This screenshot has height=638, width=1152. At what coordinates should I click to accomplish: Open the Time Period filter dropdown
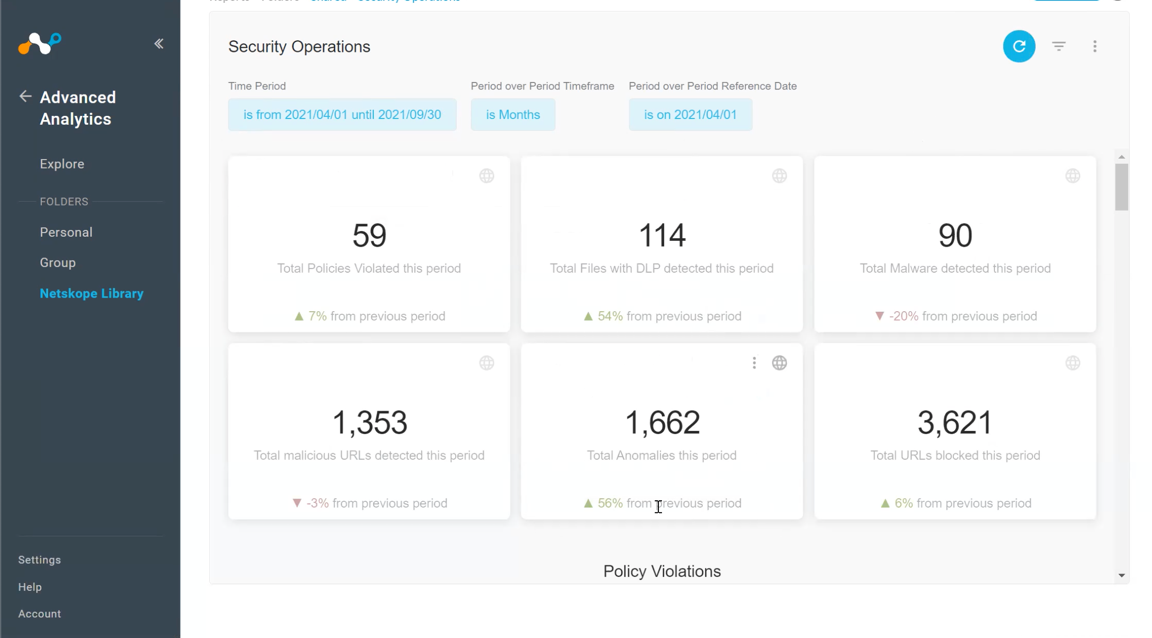(342, 114)
